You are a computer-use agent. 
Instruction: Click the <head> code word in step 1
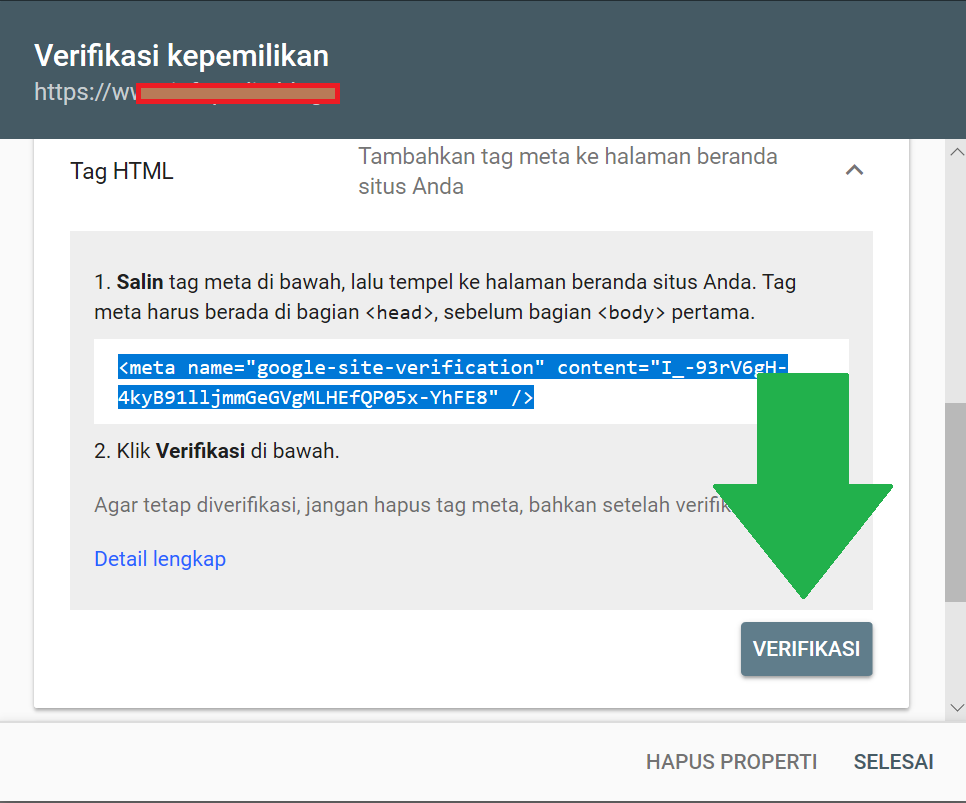399,313
